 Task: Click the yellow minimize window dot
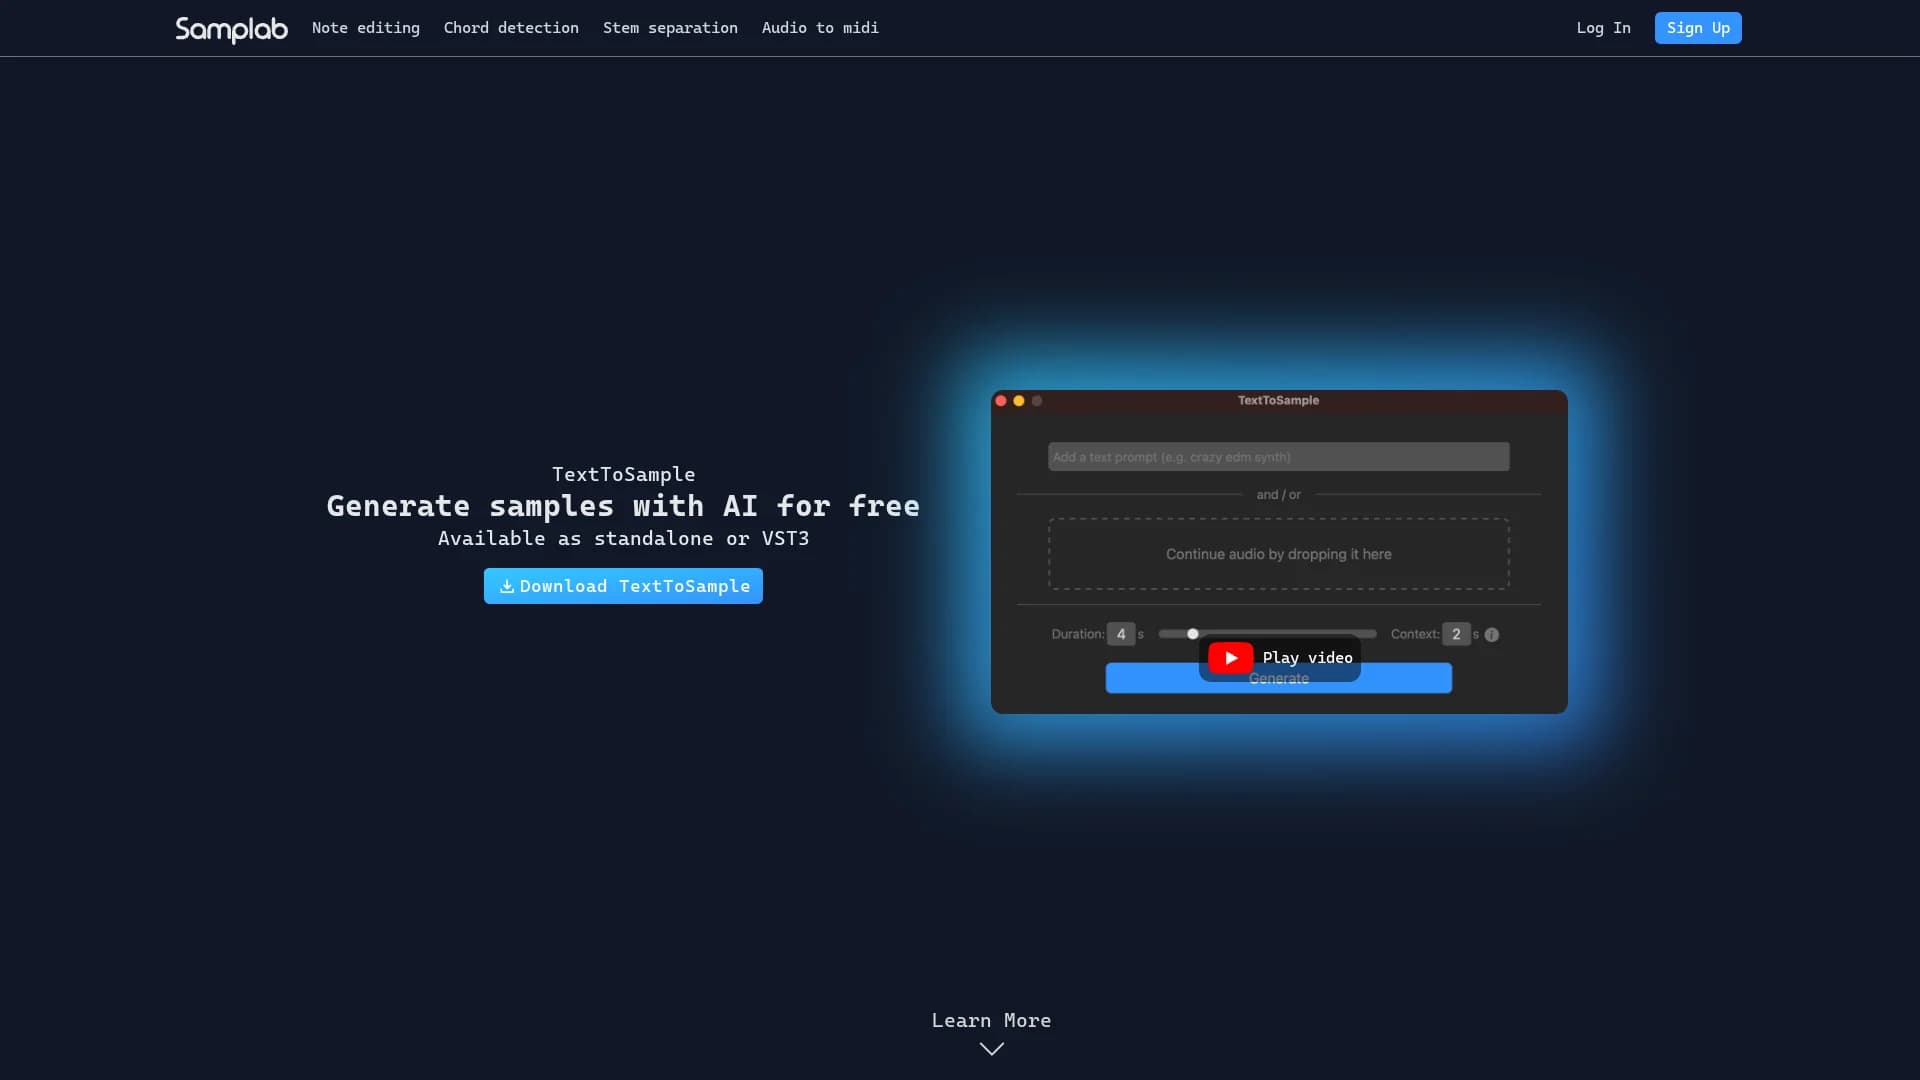pyautogui.click(x=1019, y=401)
